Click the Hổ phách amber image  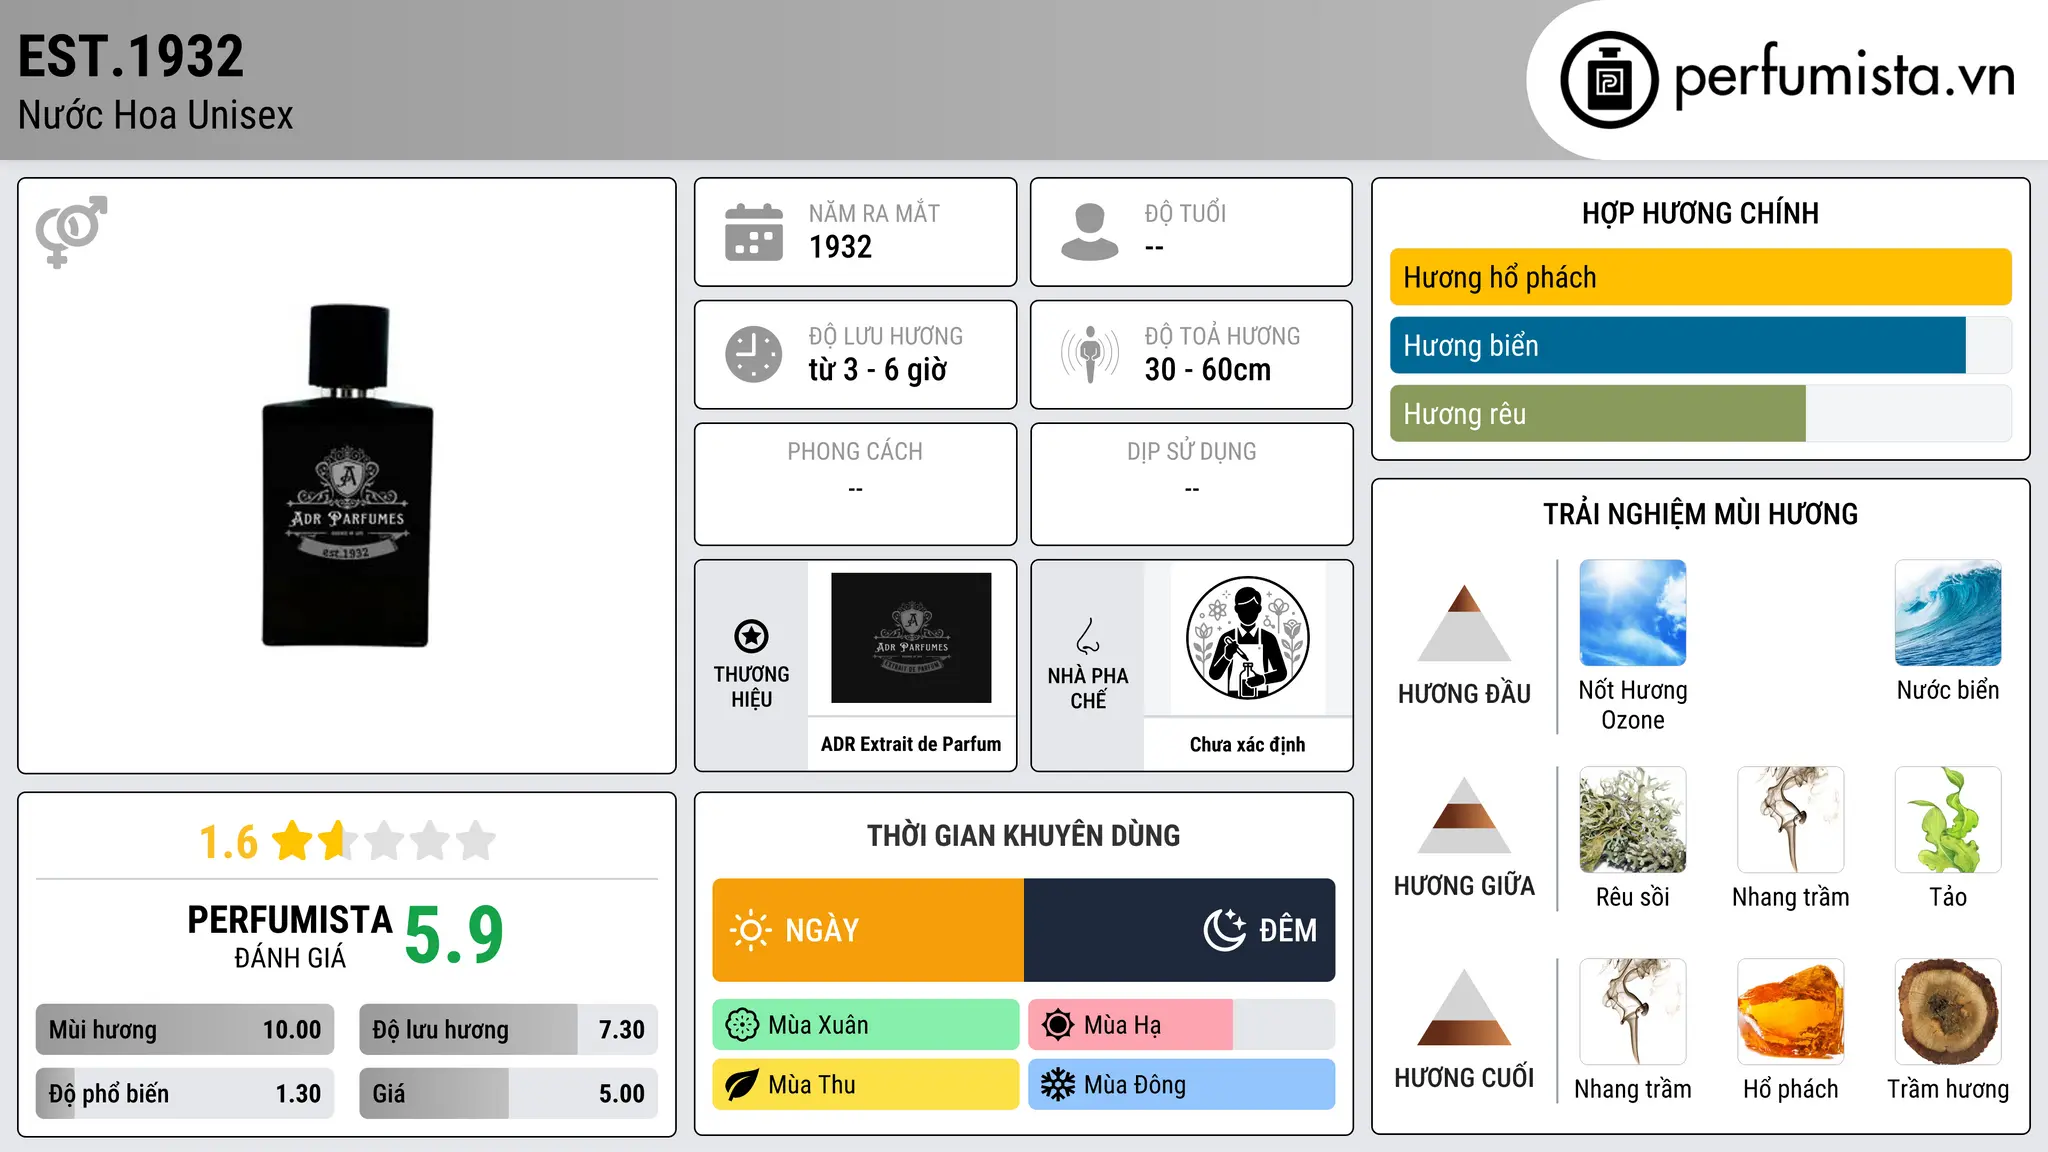click(x=1791, y=1012)
